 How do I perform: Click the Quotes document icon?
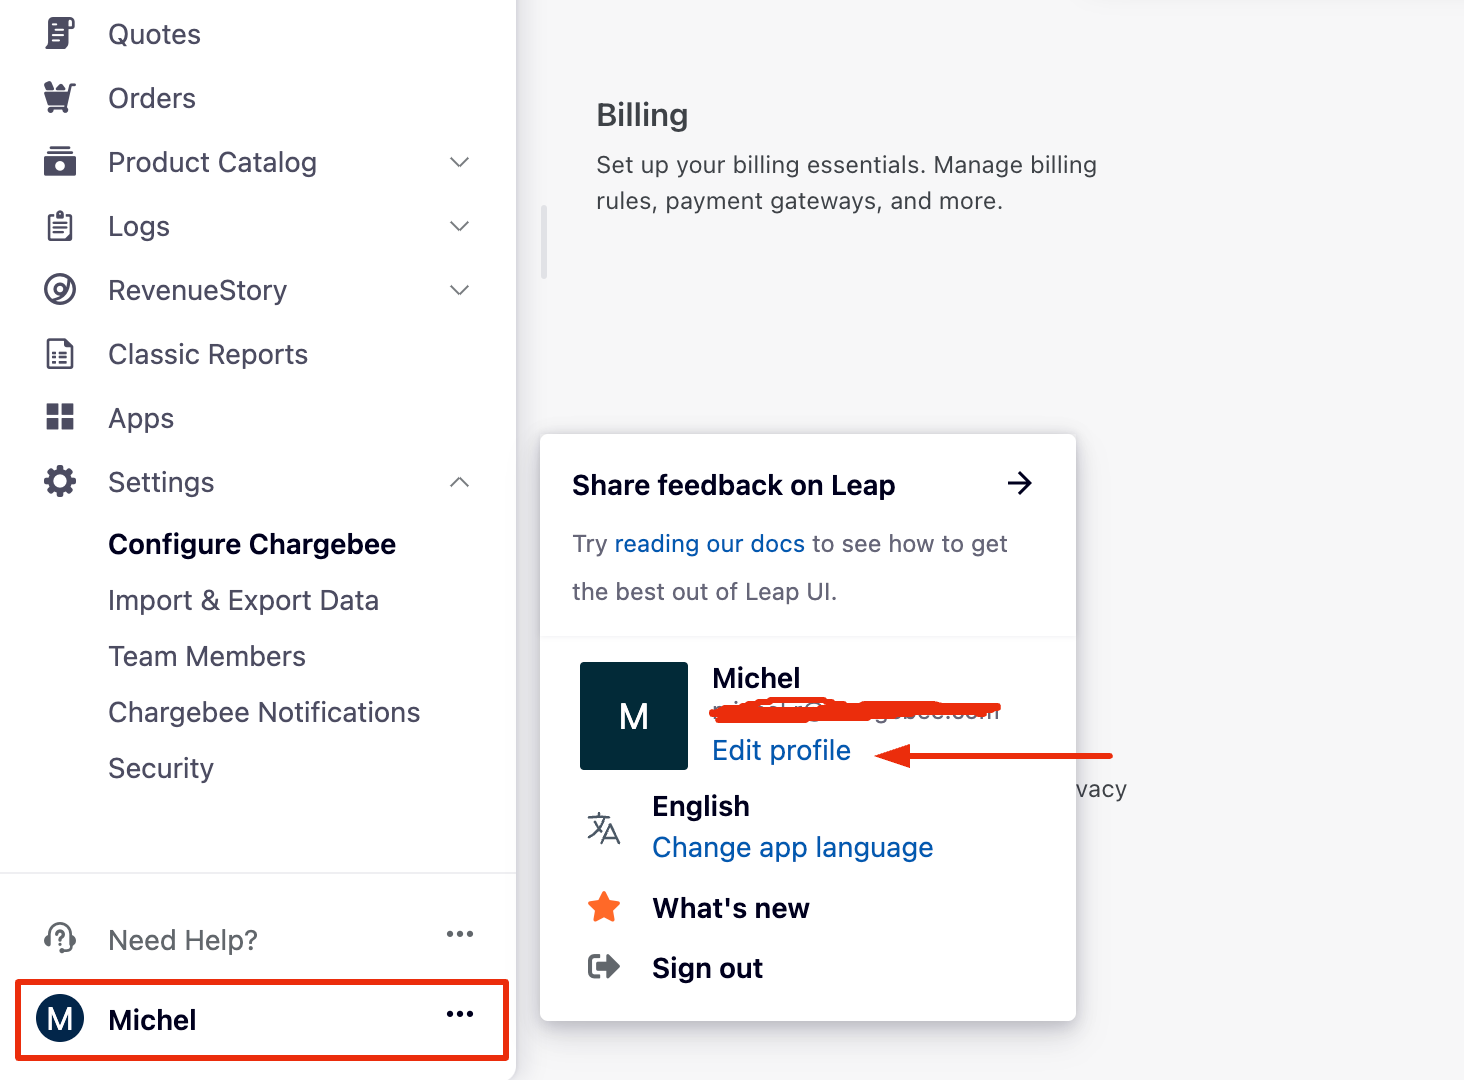[60, 33]
